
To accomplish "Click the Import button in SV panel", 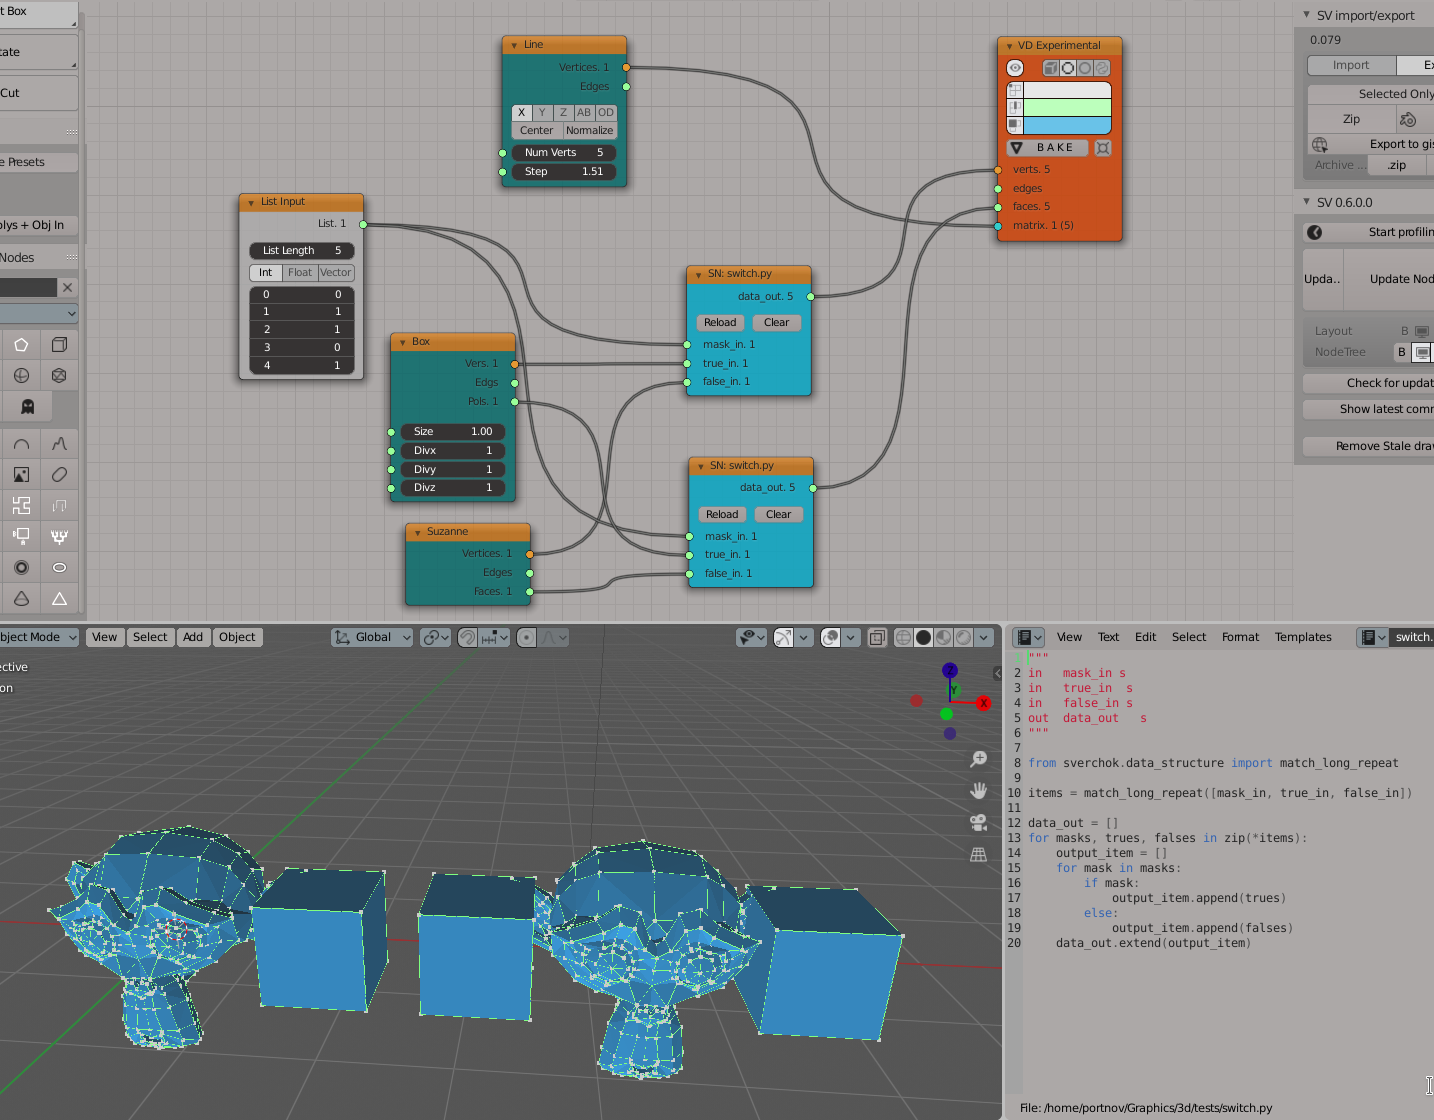I will (1351, 66).
